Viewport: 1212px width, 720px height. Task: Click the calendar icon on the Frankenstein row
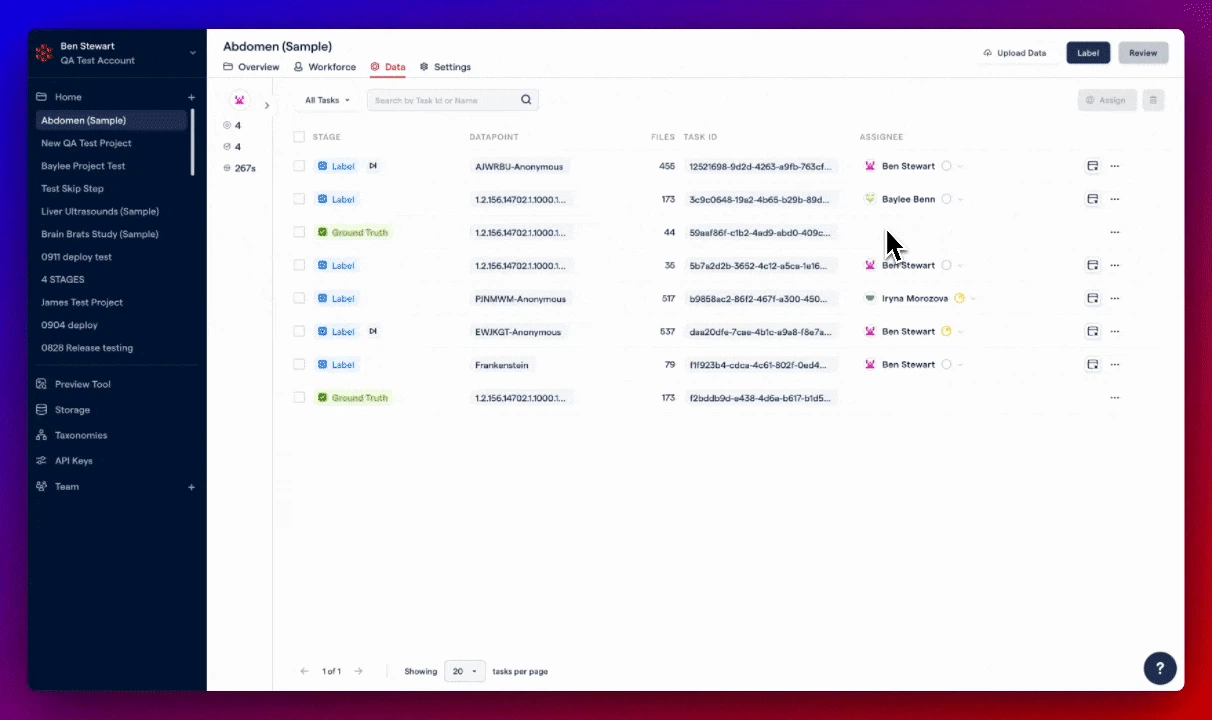[1092, 364]
